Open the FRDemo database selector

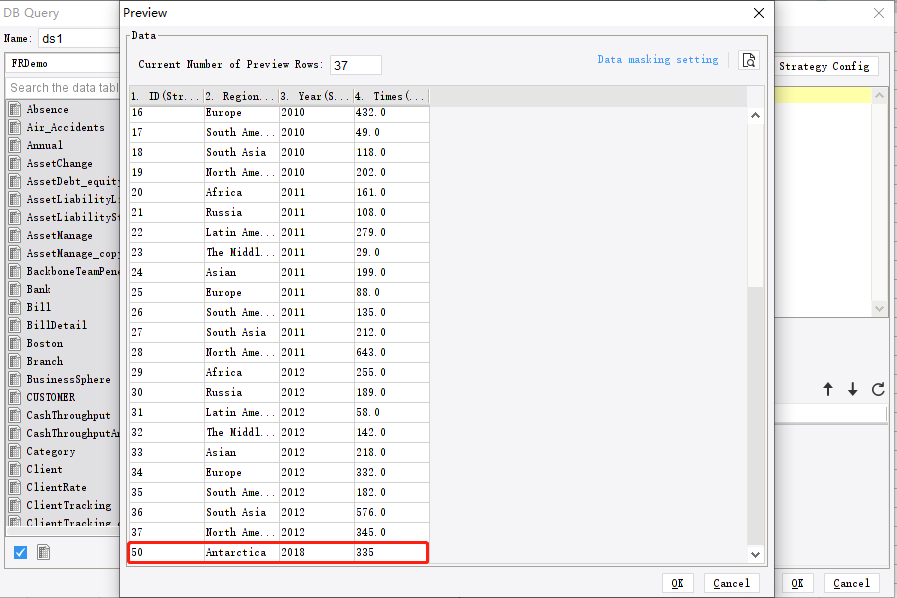[x=62, y=62]
